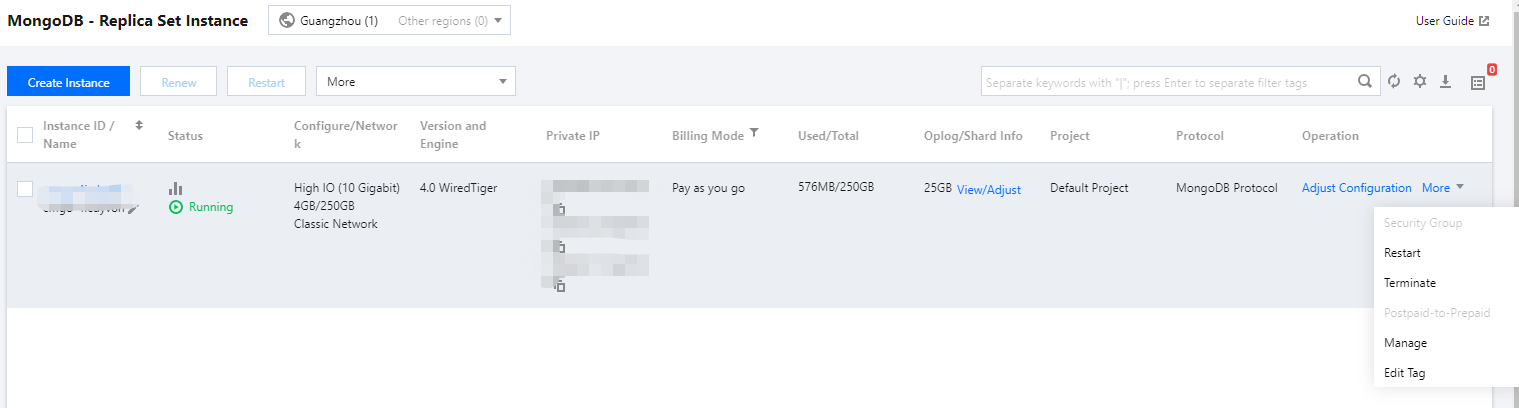Click the '576MB/250GB' usage cell
Image resolution: width=1519 pixels, height=408 pixels.
pos(836,187)
